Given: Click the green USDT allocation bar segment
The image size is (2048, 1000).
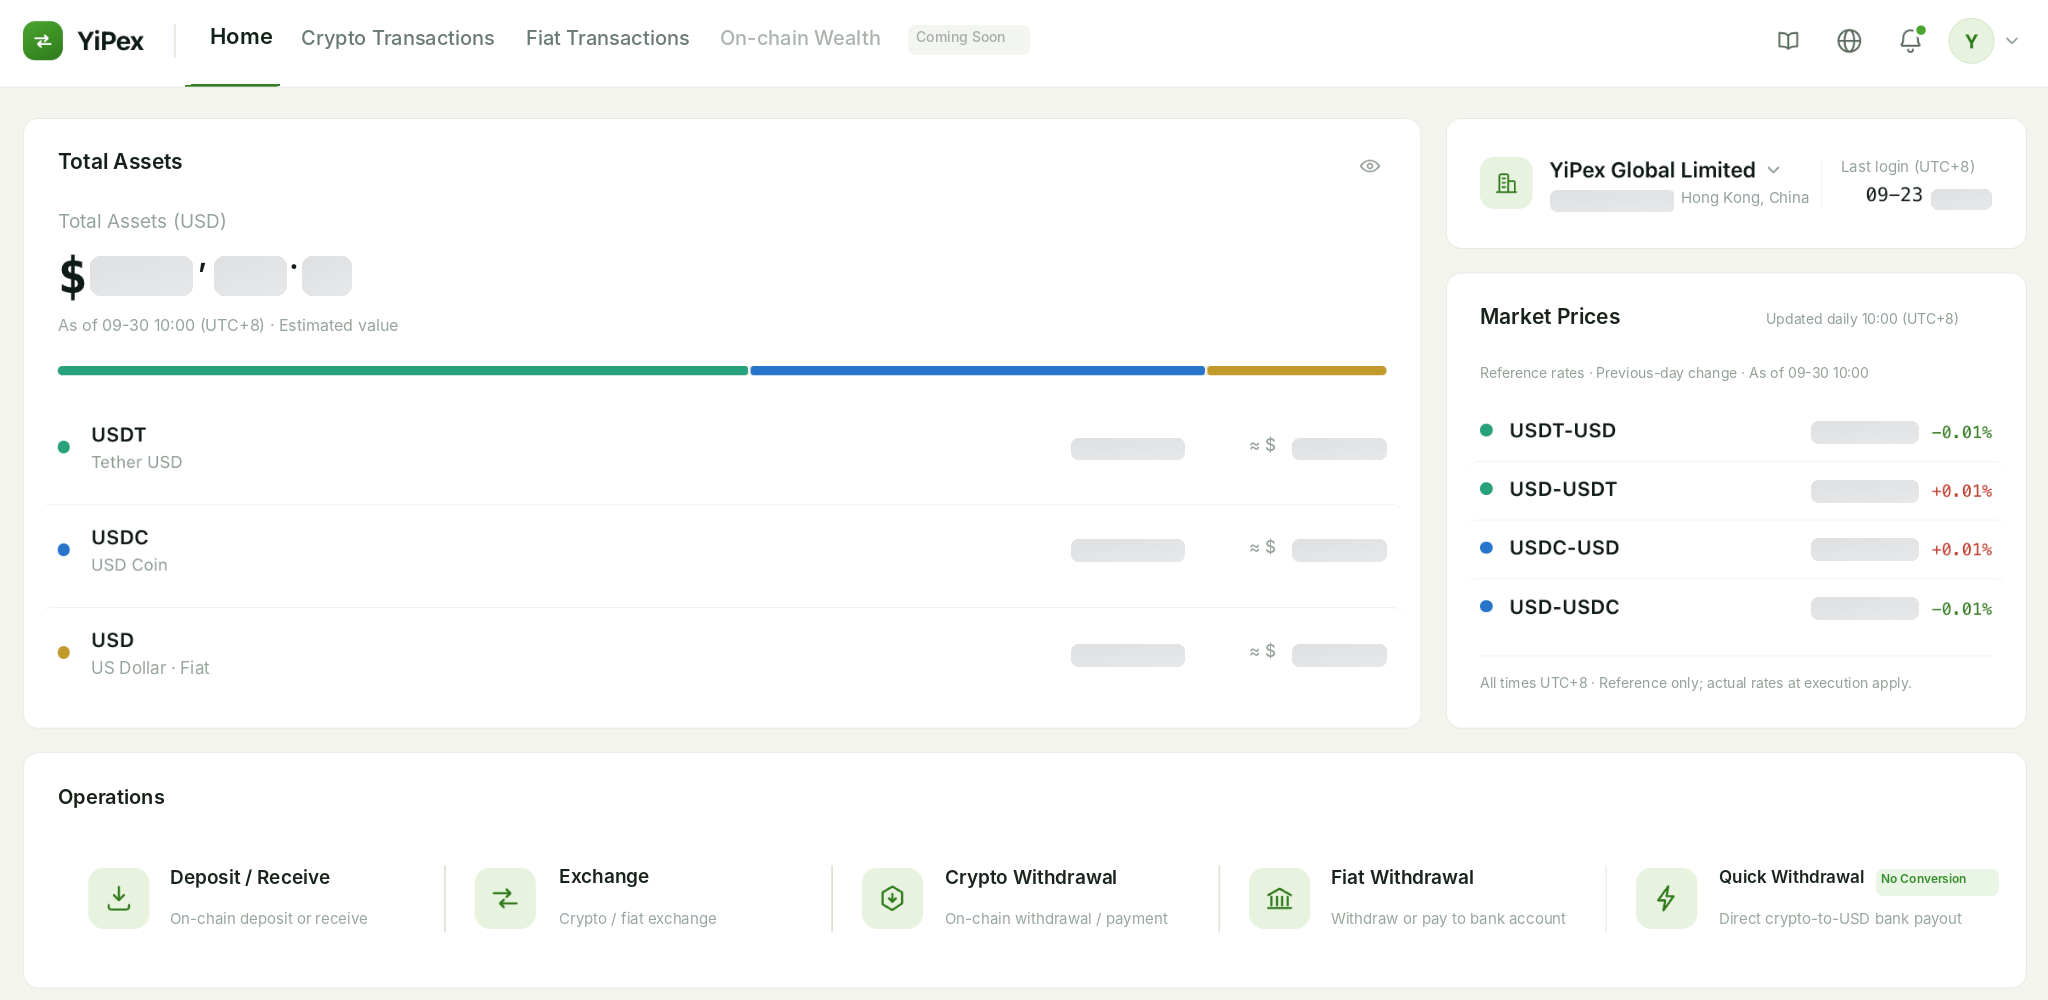Looking at the screenshot, I should (x=403, y=371).
